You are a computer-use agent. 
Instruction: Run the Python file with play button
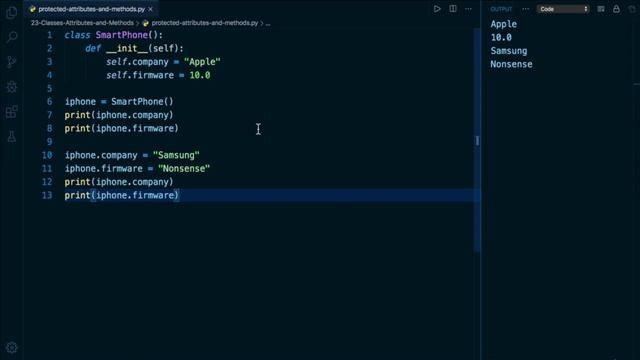click(437, 9)
